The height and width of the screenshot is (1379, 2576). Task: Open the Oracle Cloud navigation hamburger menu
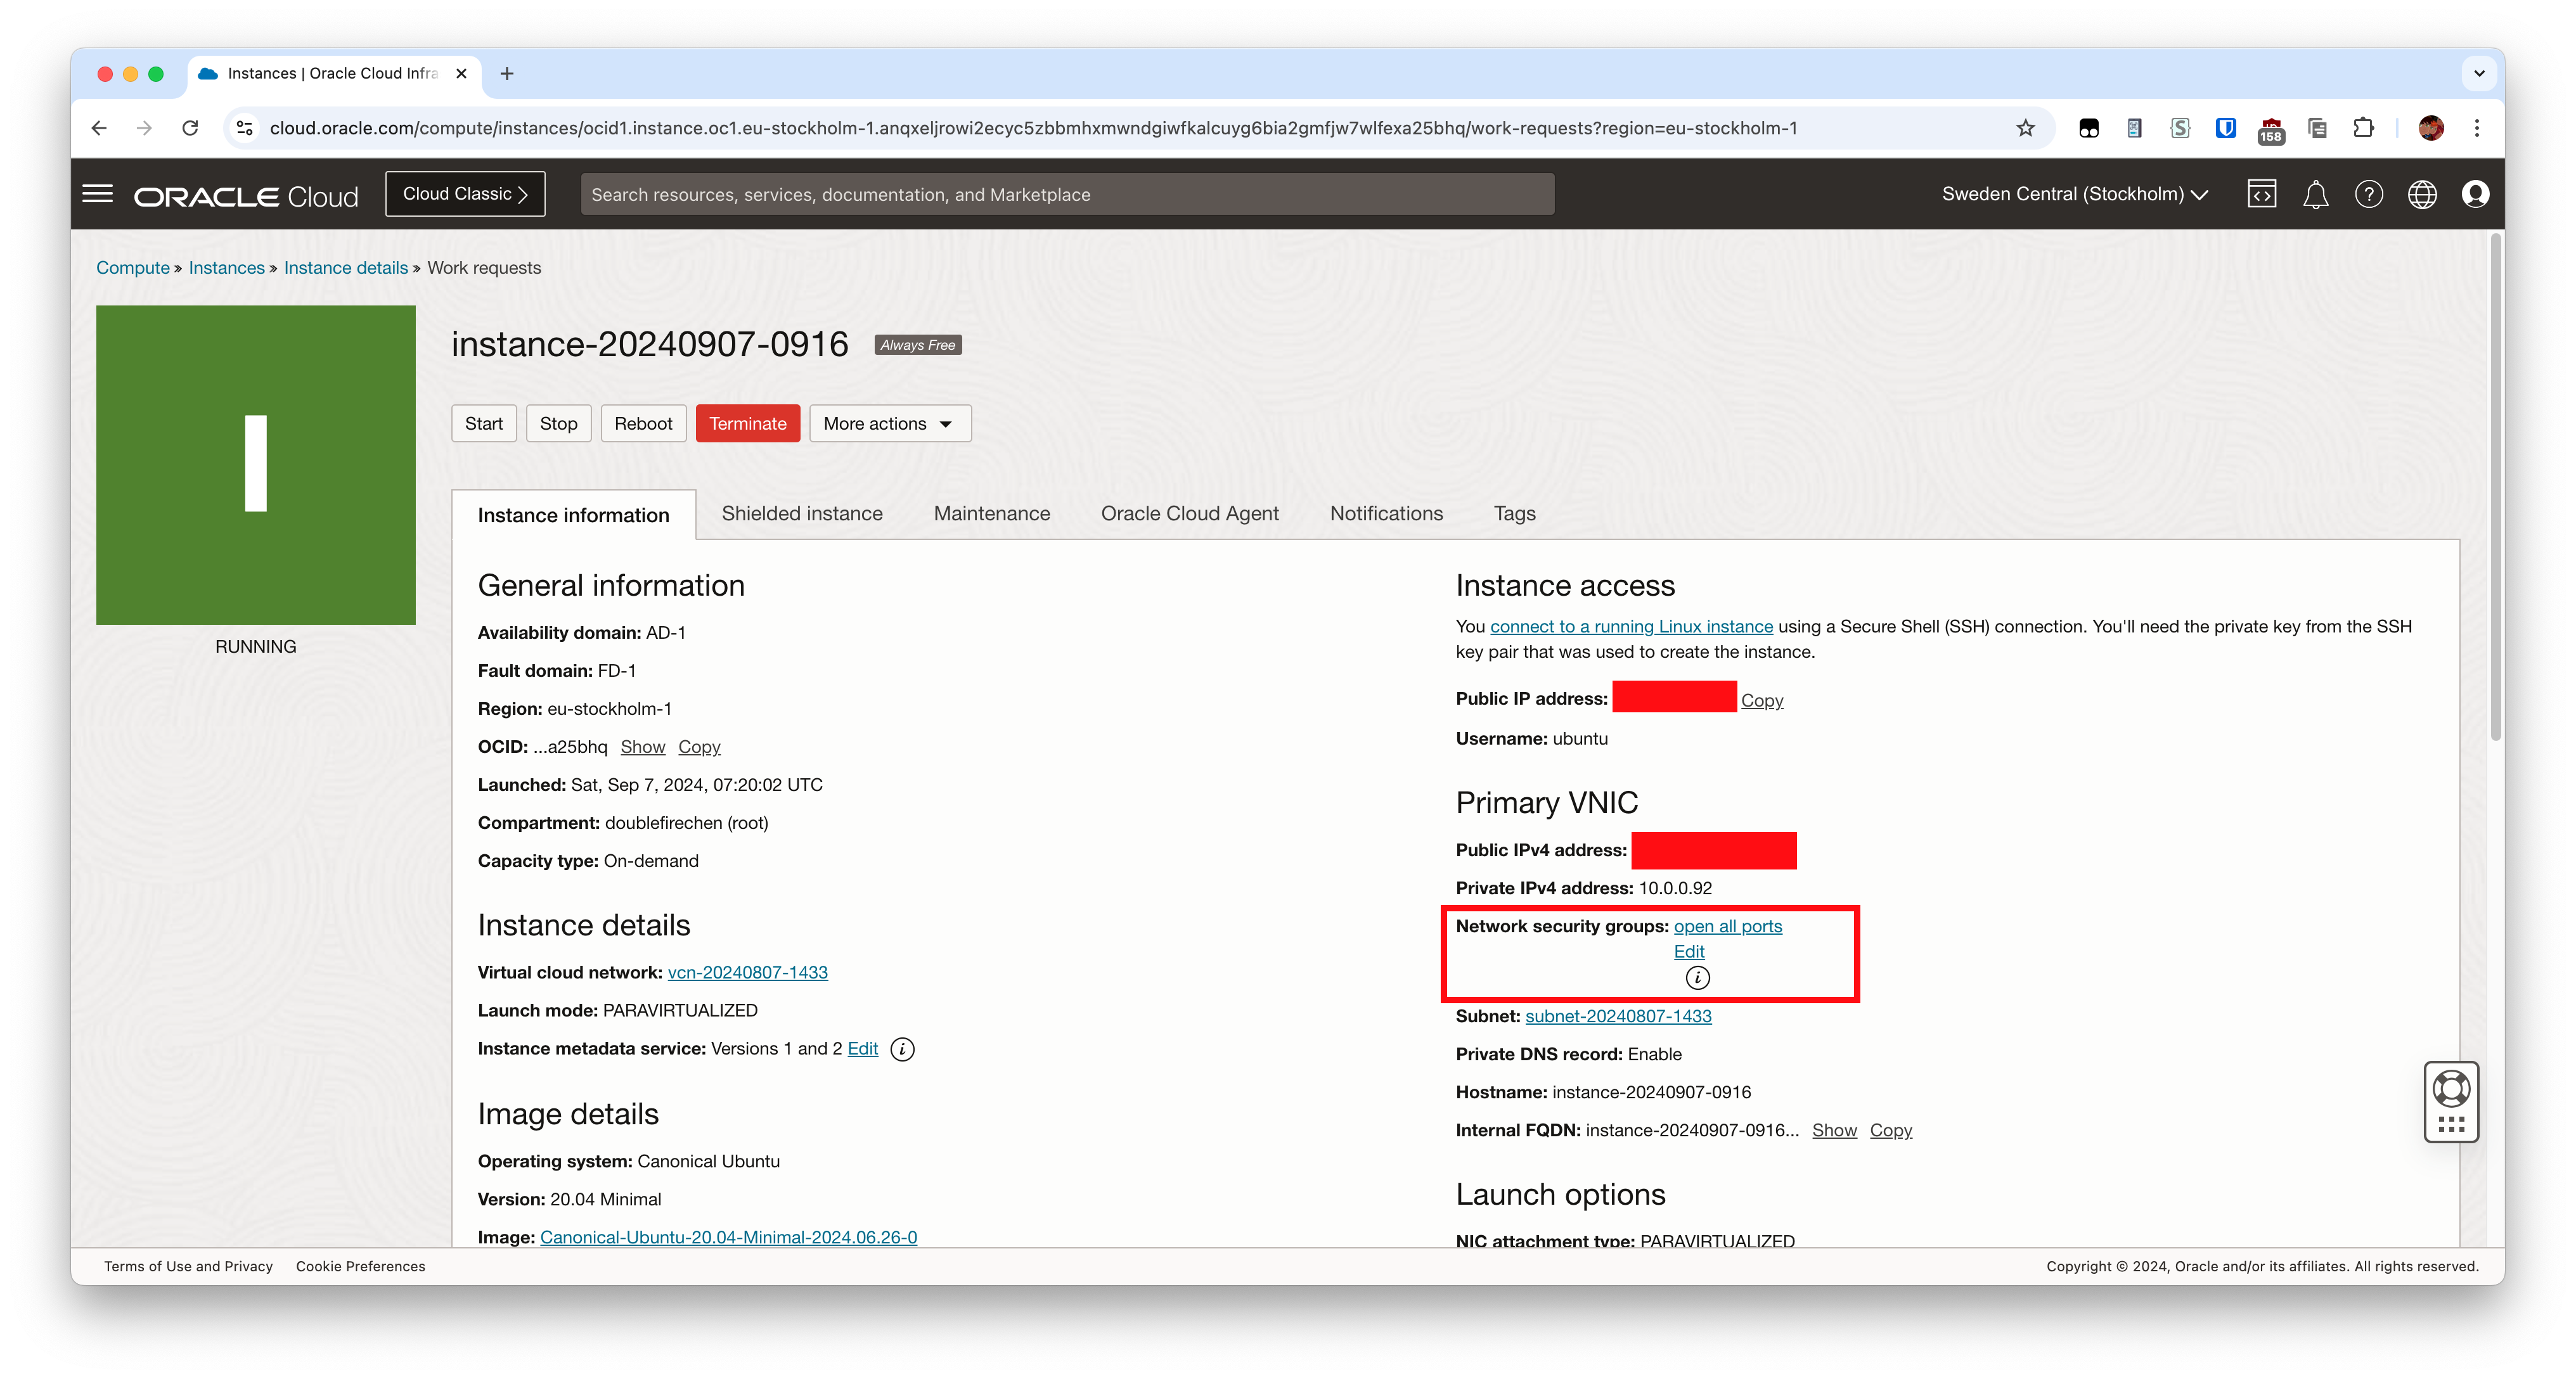coord(97,194)
